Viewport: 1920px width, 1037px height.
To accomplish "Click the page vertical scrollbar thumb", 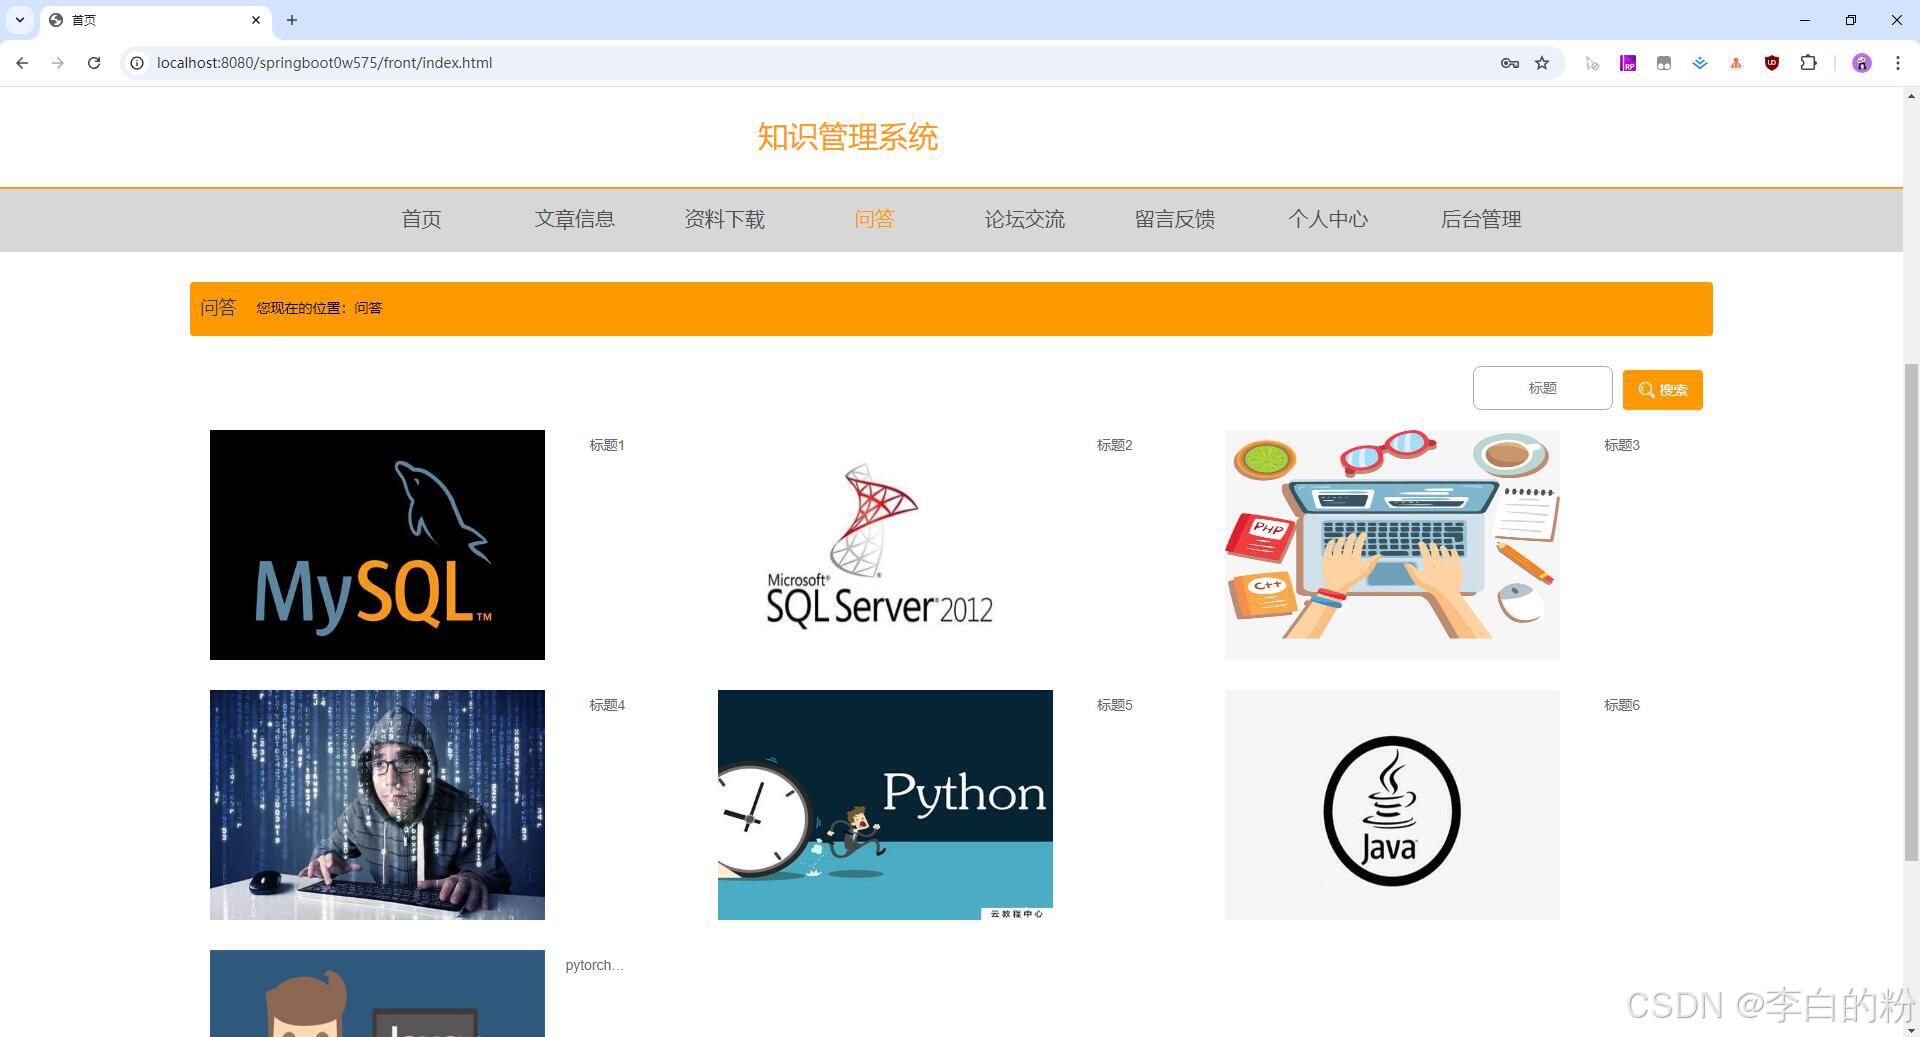I will (x=1911, y=610).
